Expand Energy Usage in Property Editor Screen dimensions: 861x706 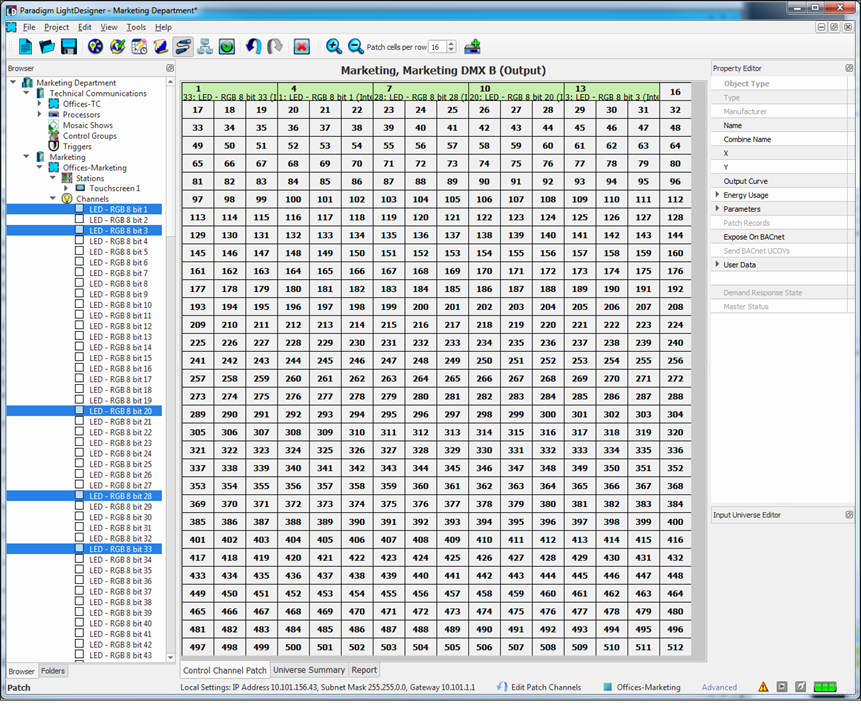point(717,195)
